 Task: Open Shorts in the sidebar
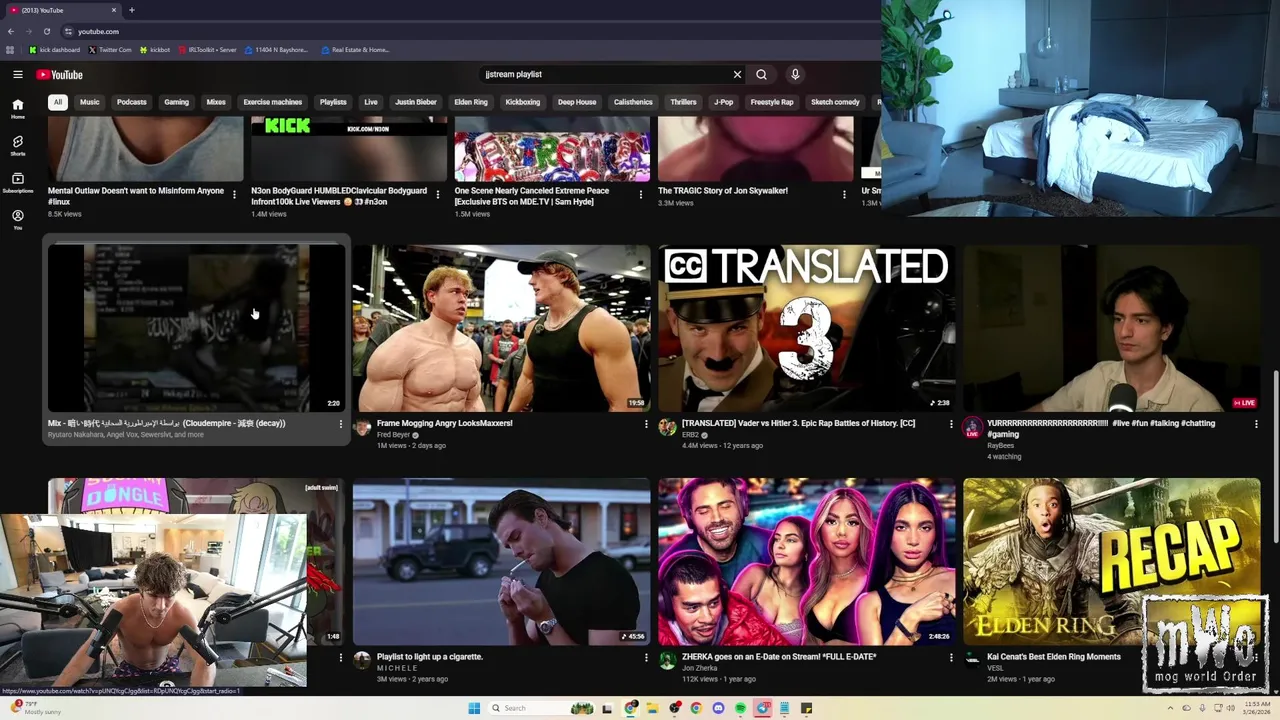(x=17, y=145)
